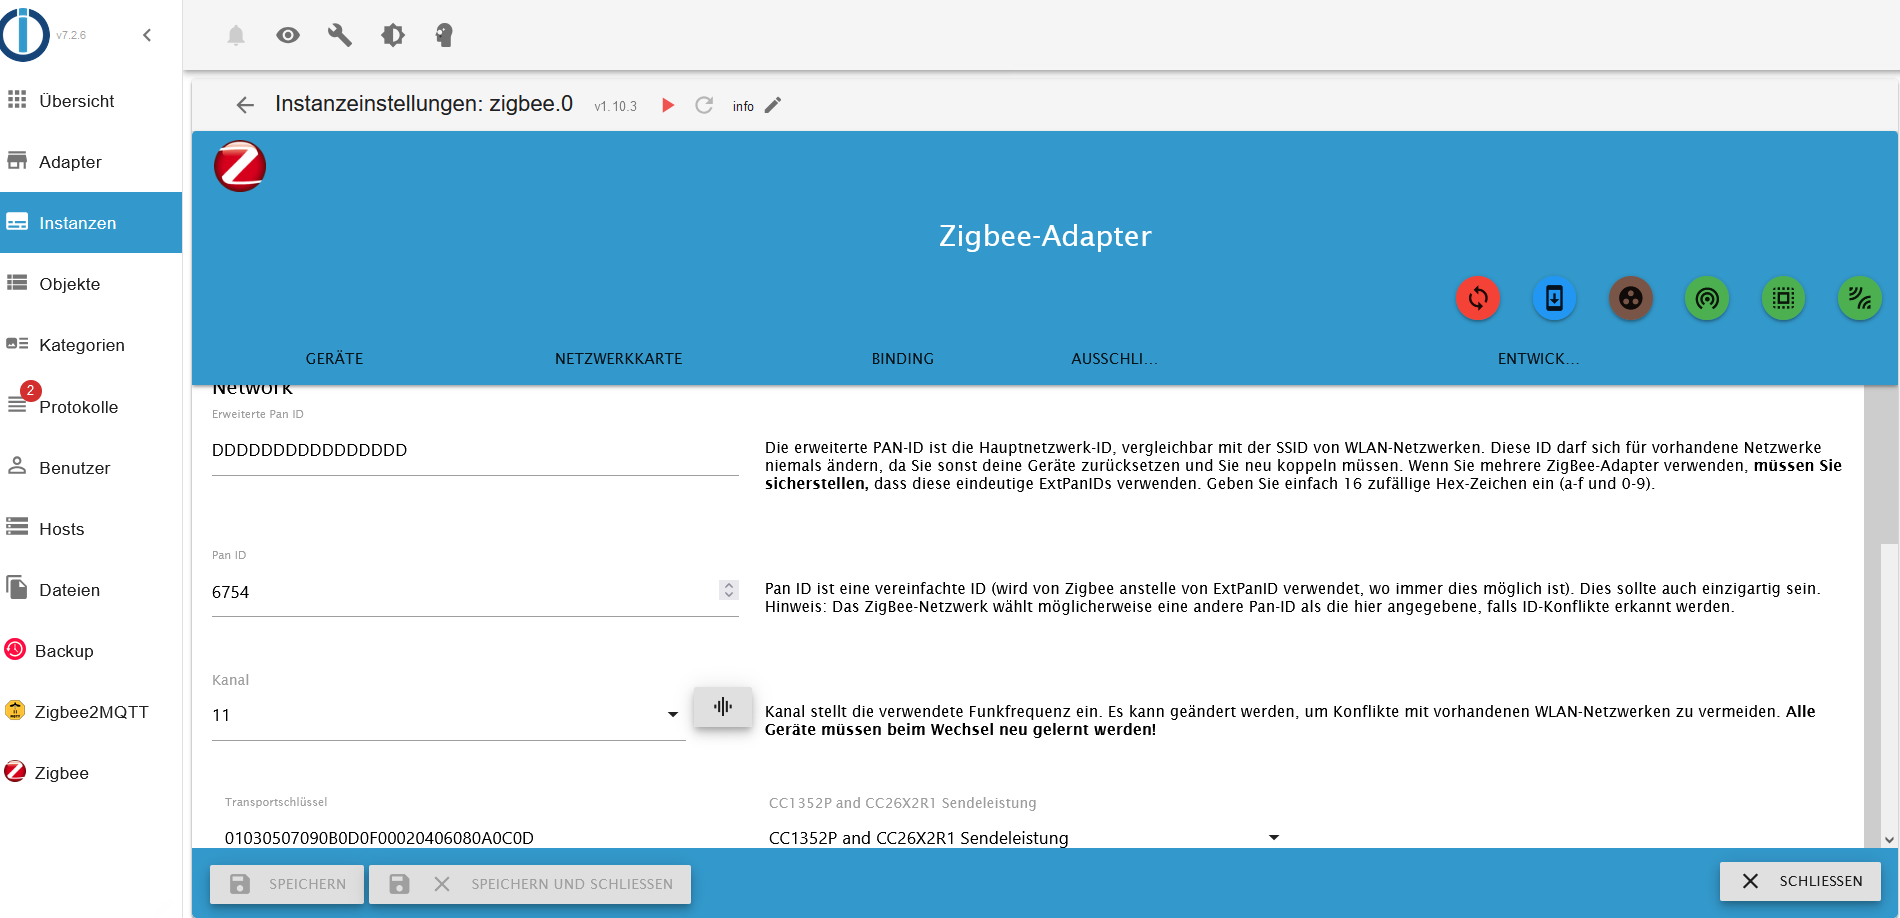Click the green pairing antenna button

[x=1707, y=298]
